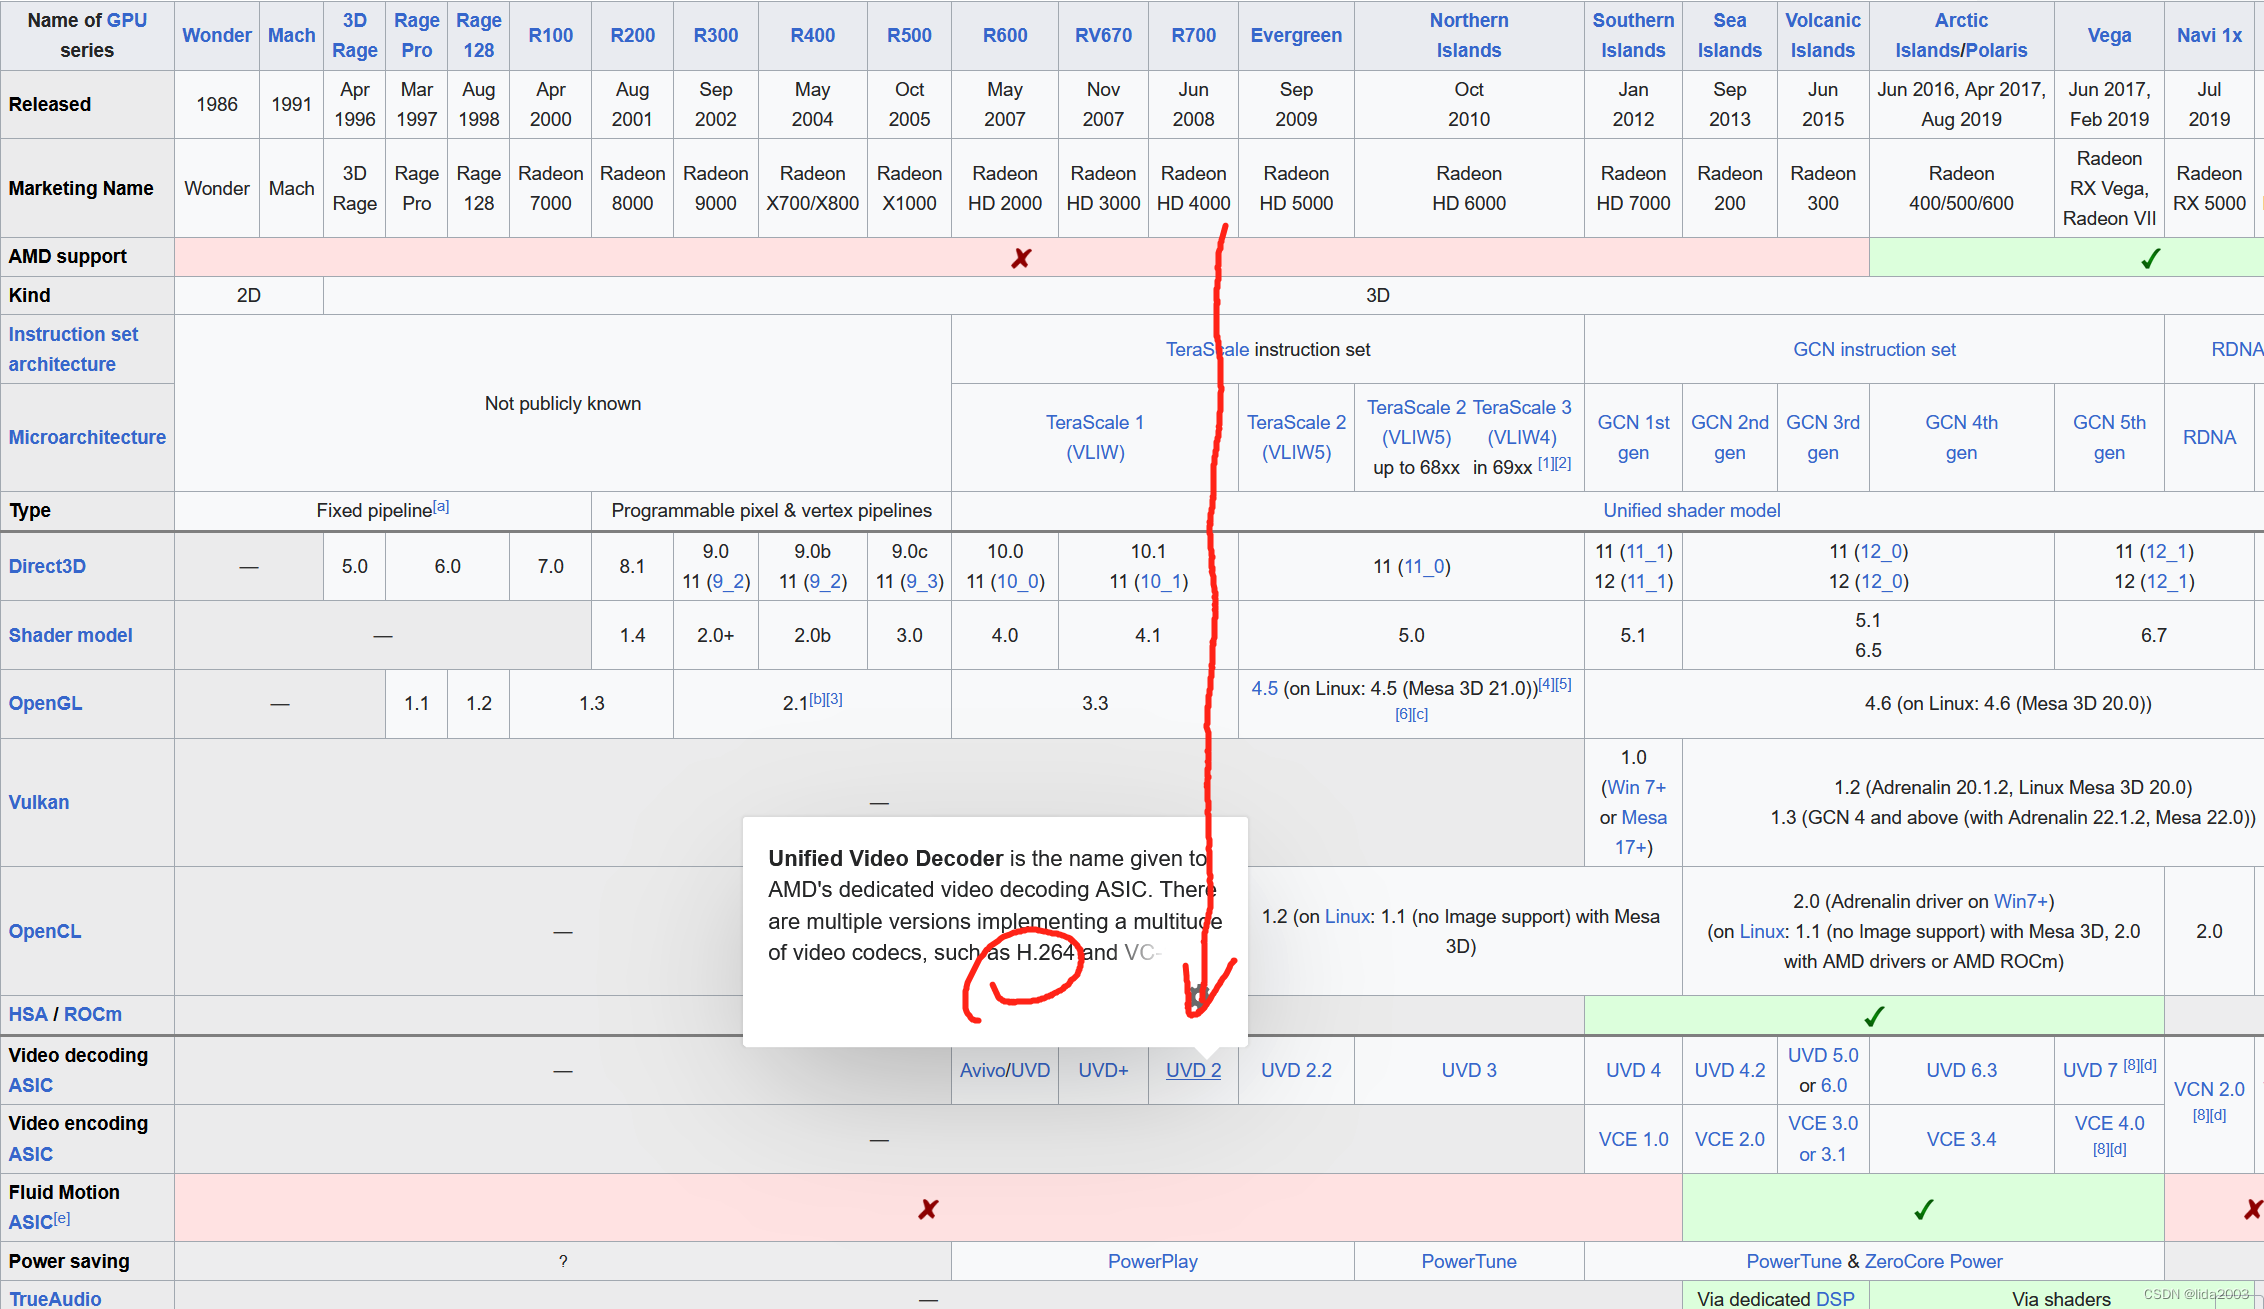
Task: Click the Shader model link
Action: point(70,635)
